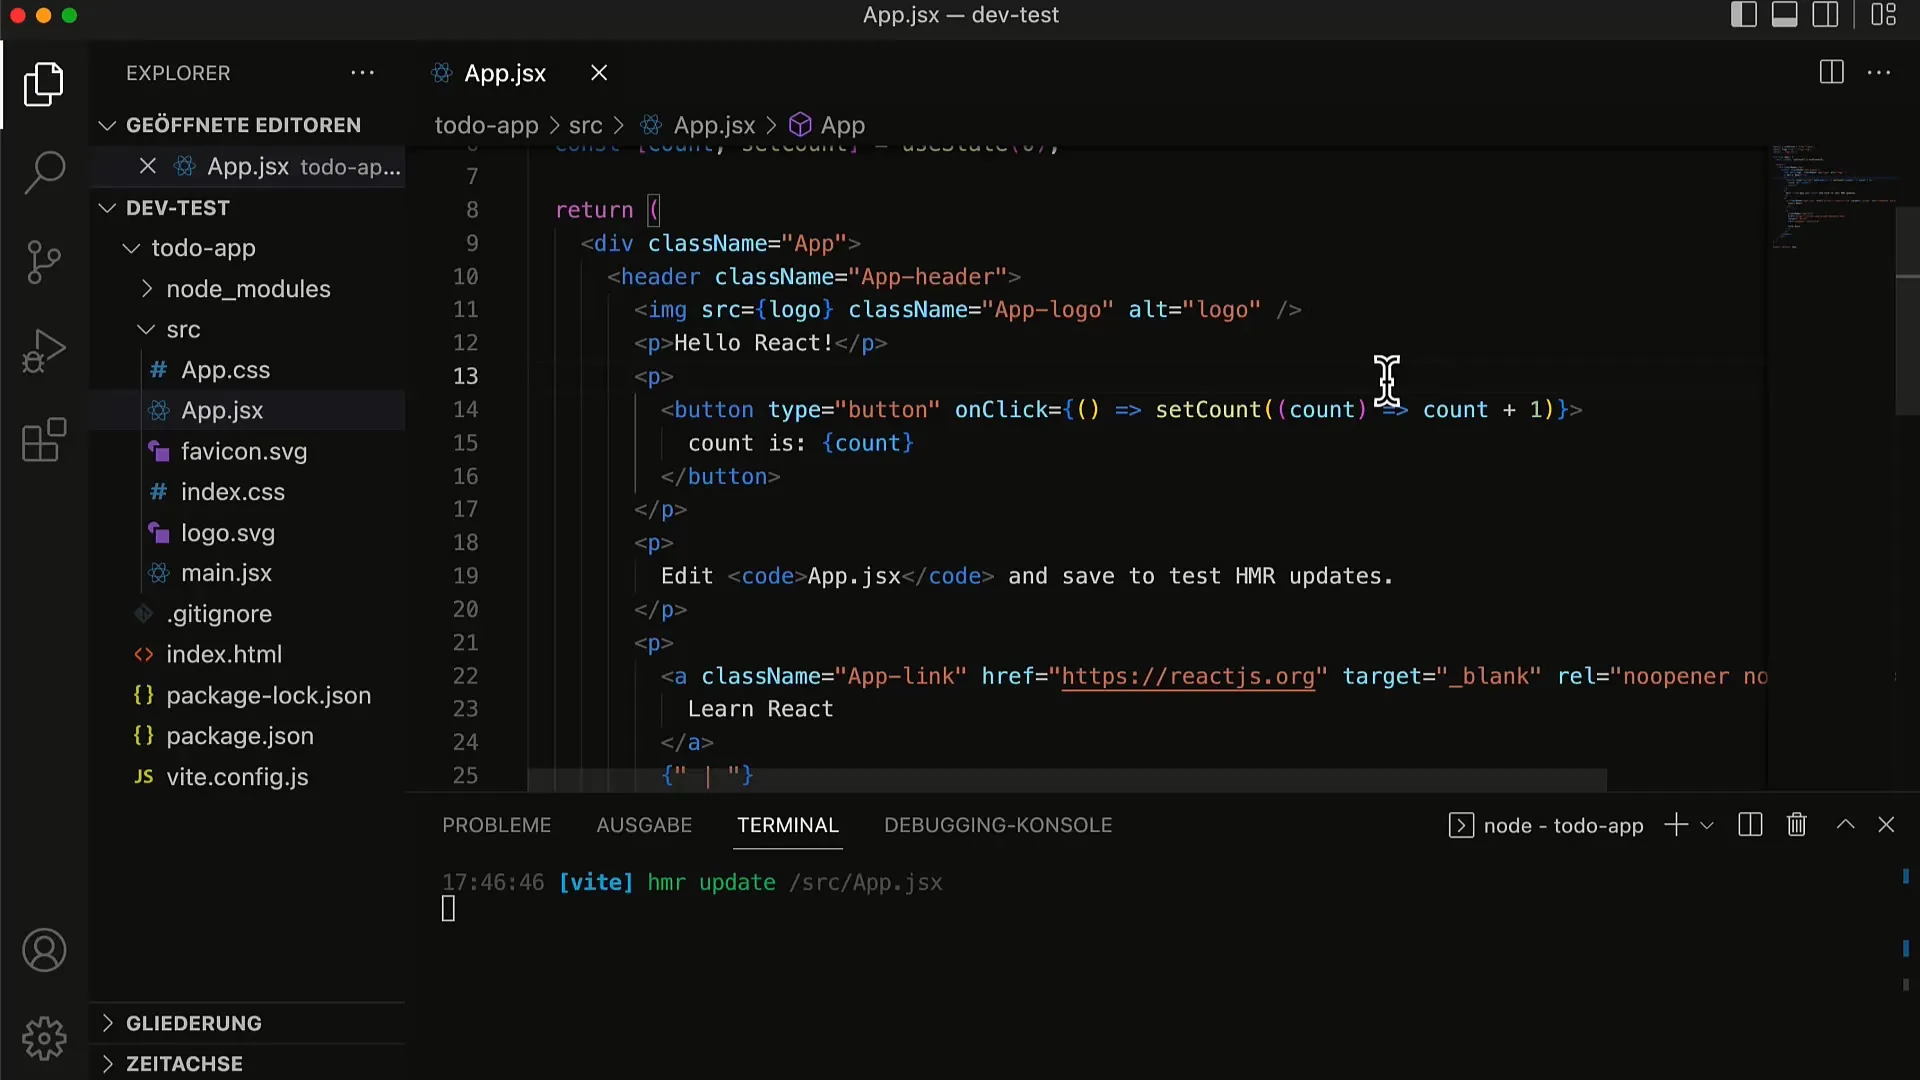Follow https://reactjs.org link in code
The height and width of the screenshot is (1080, 1920).
(x=1188, y=677)
